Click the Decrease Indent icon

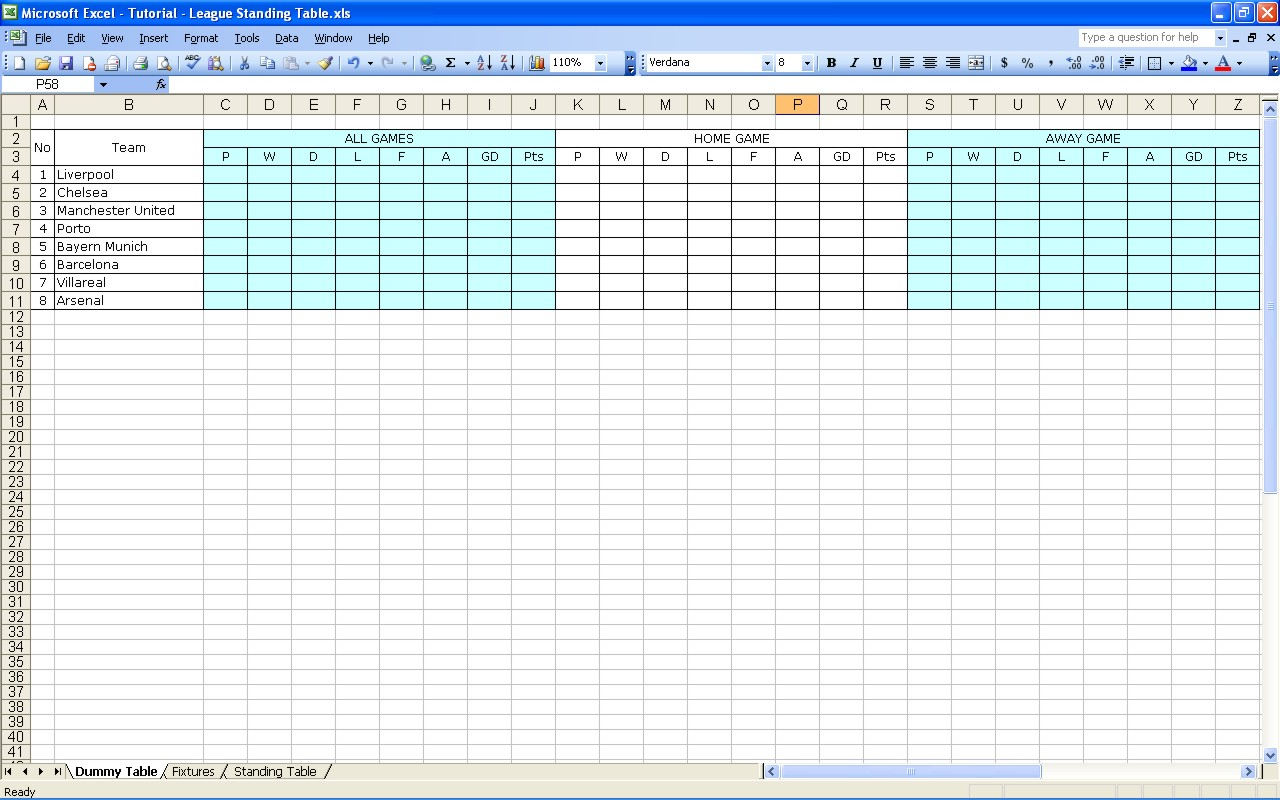click(1126, 63)
